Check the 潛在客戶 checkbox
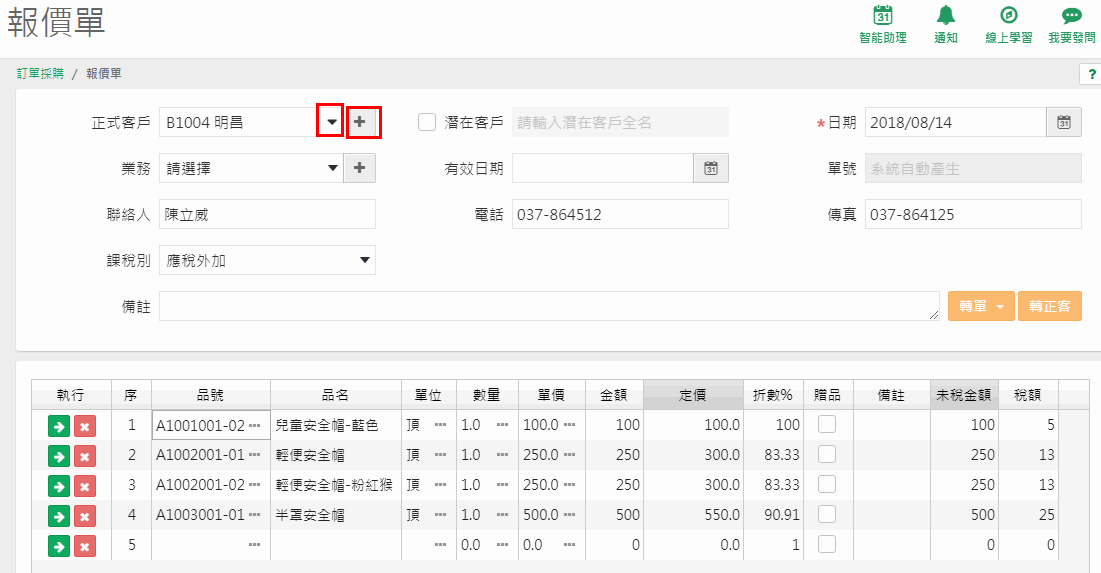Image resolution: width=1101 pixels, height=573 pixels. coord(427,122)
